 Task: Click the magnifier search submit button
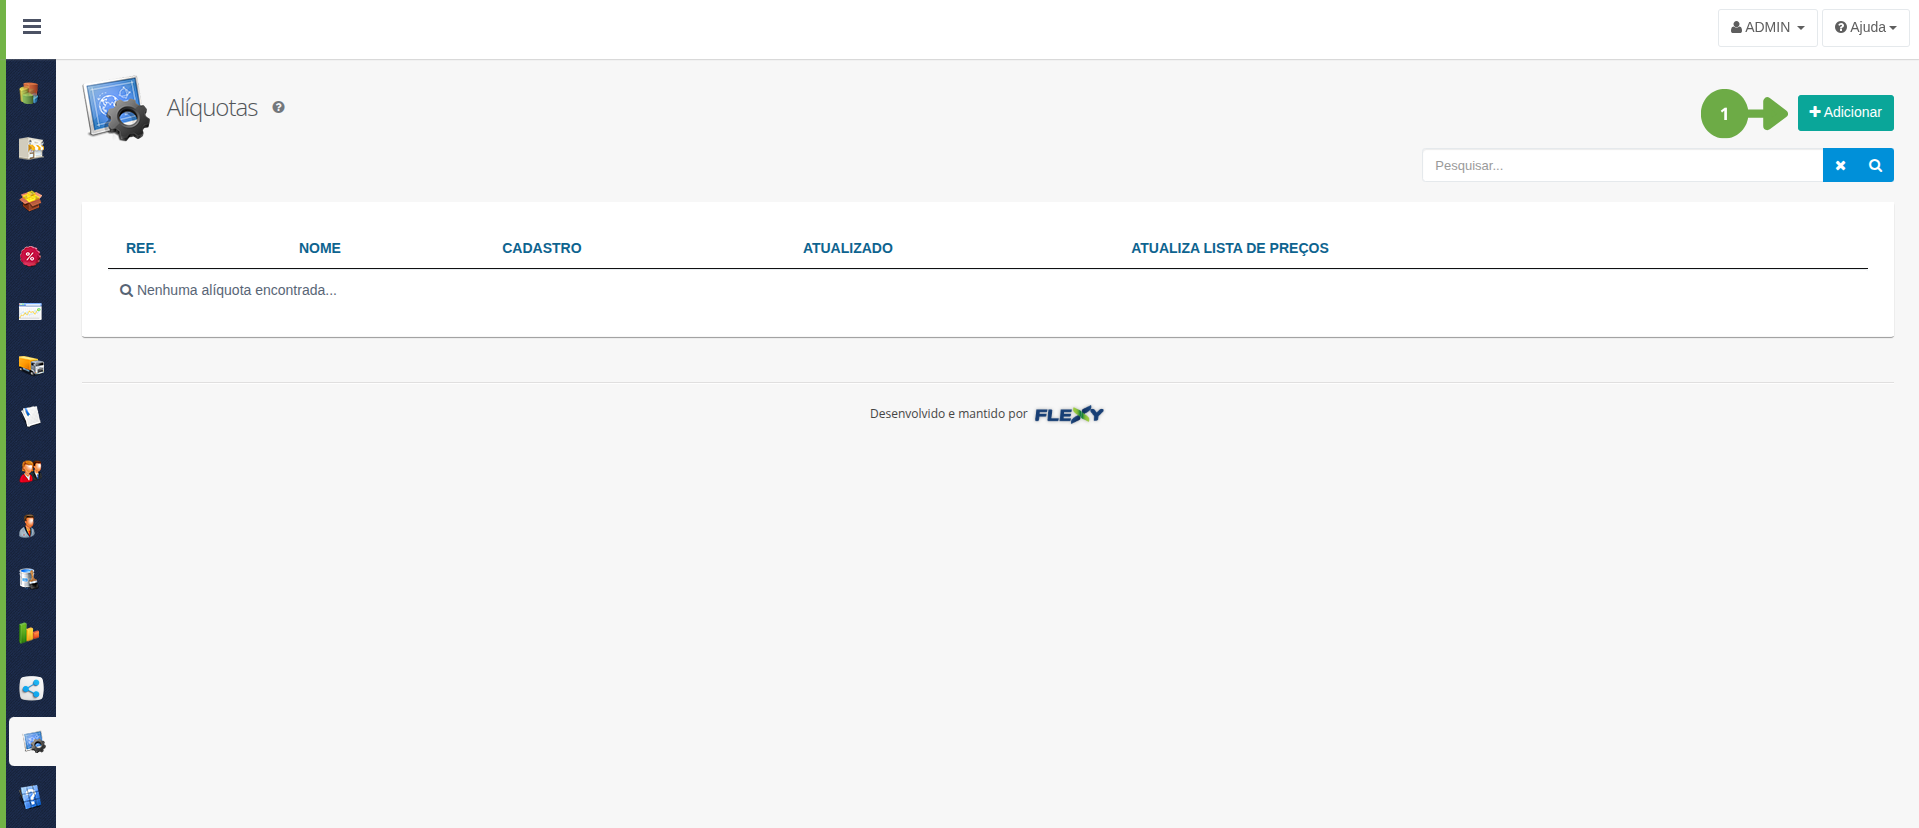tap(1876, 166)
